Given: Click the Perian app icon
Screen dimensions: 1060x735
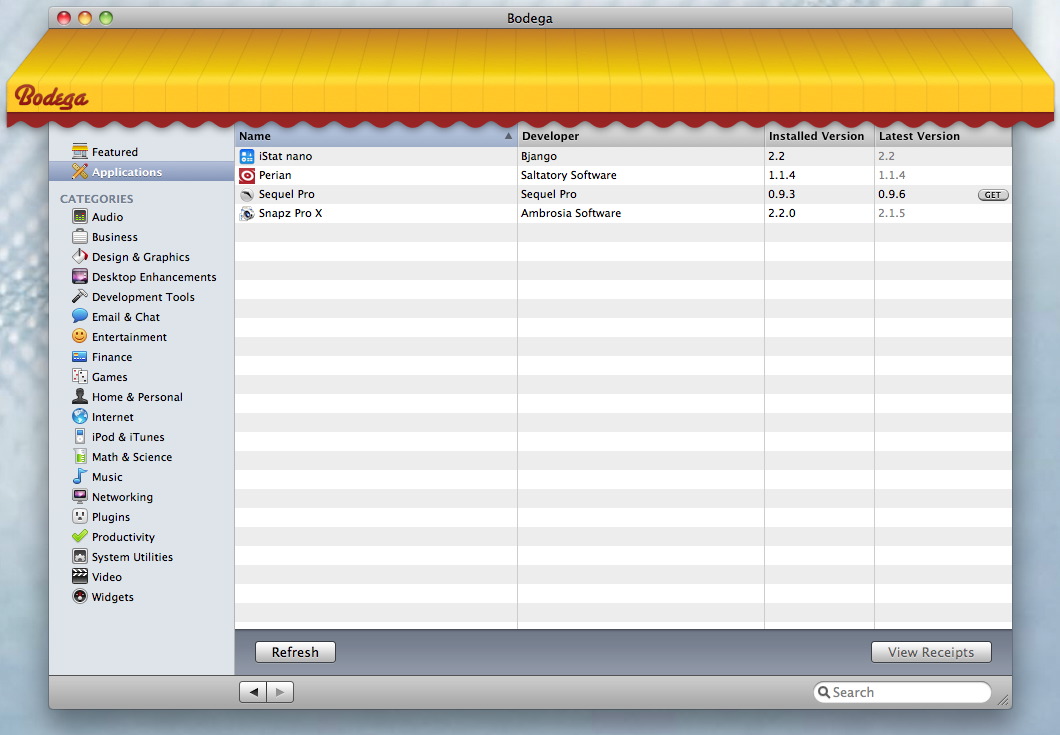Looking at the screenshot, I should [247, 175].
